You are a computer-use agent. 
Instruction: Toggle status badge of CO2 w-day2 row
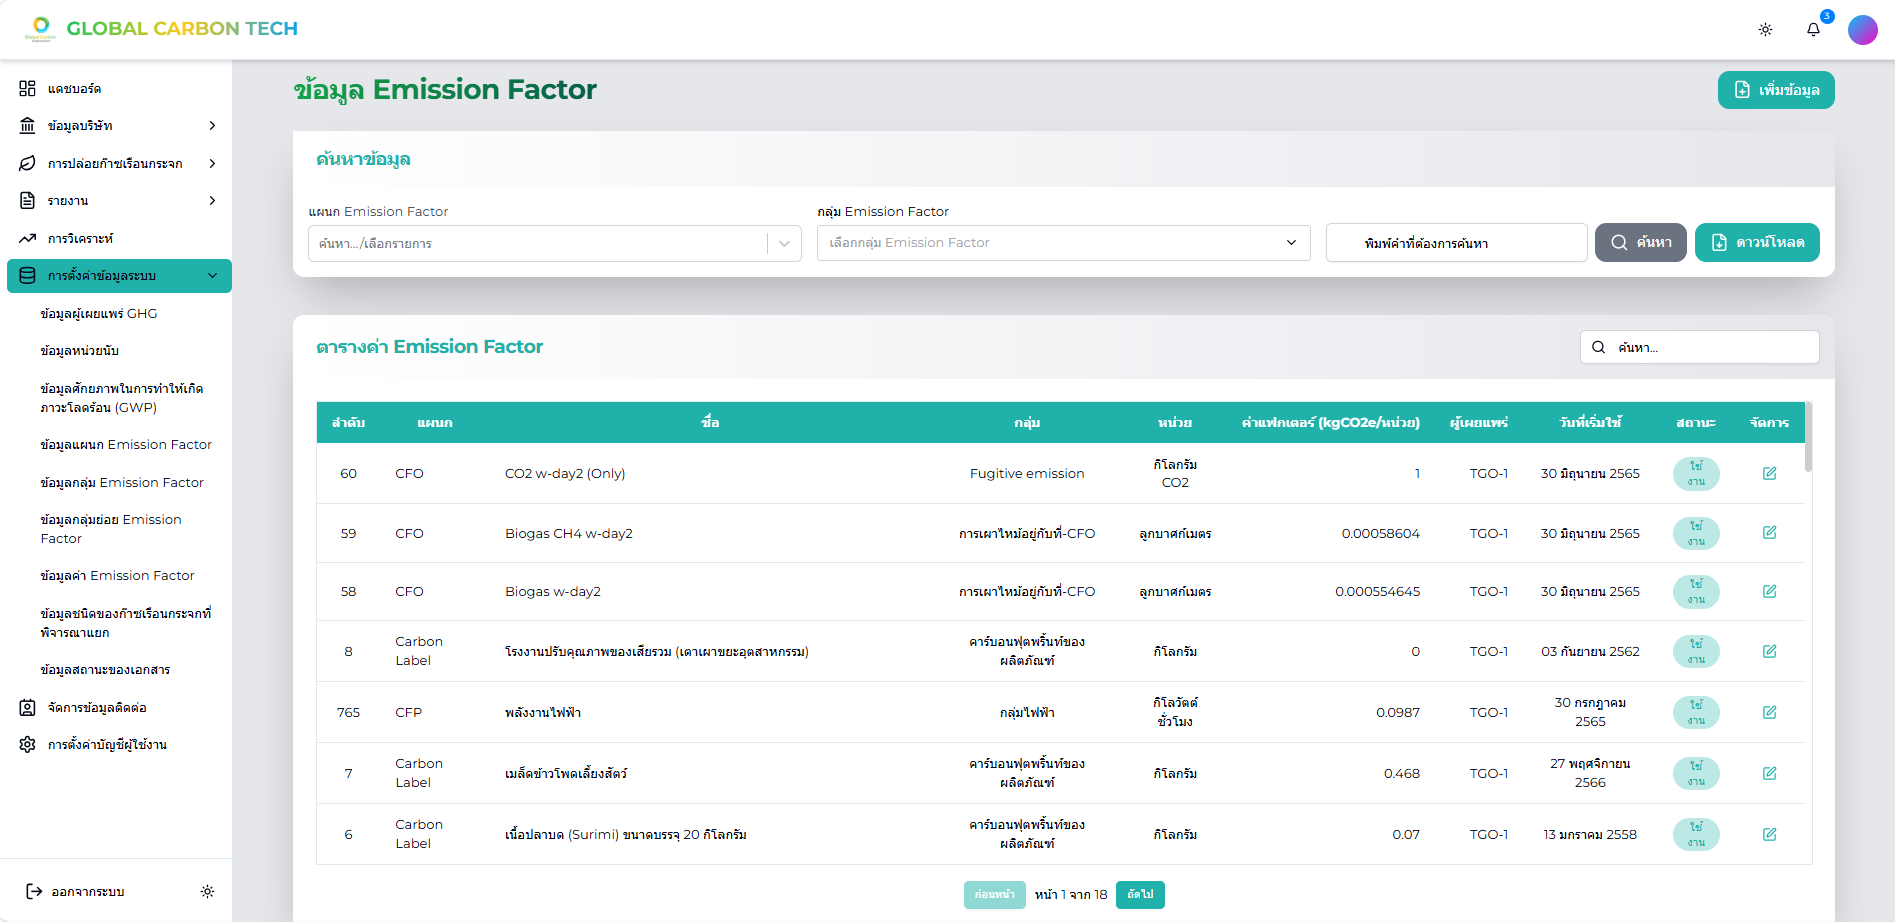[1696, 473]
